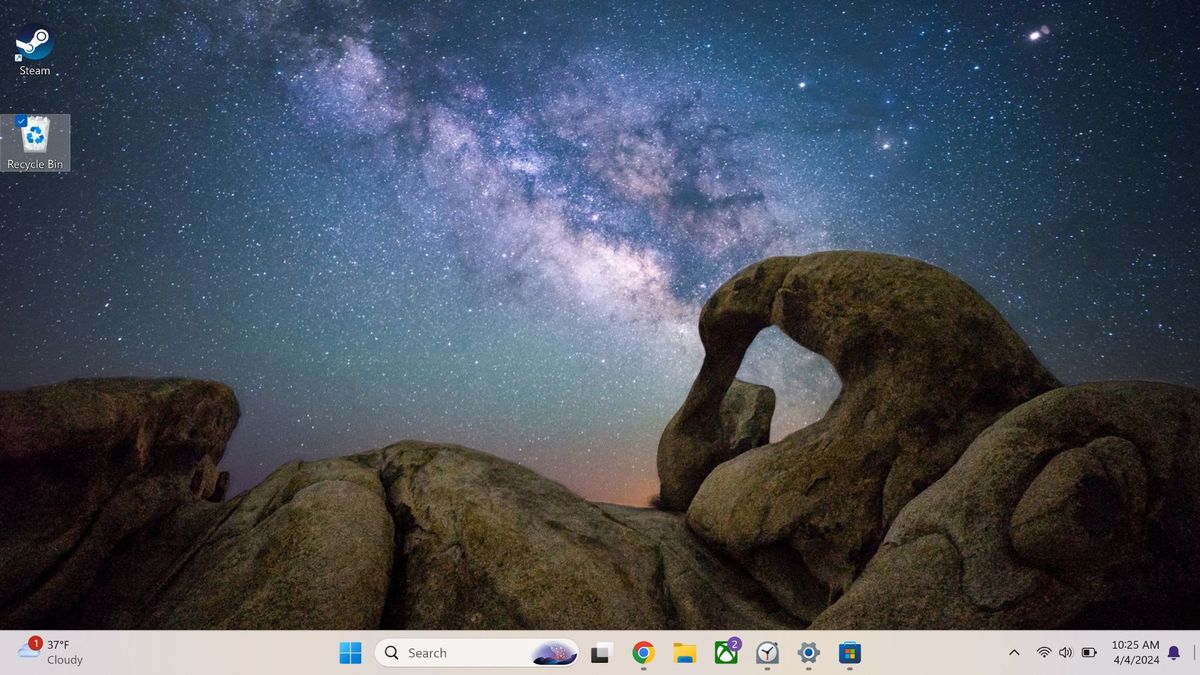Launch Steam from the desktop
Screen dimensions: 1200x675
(33, 45)
